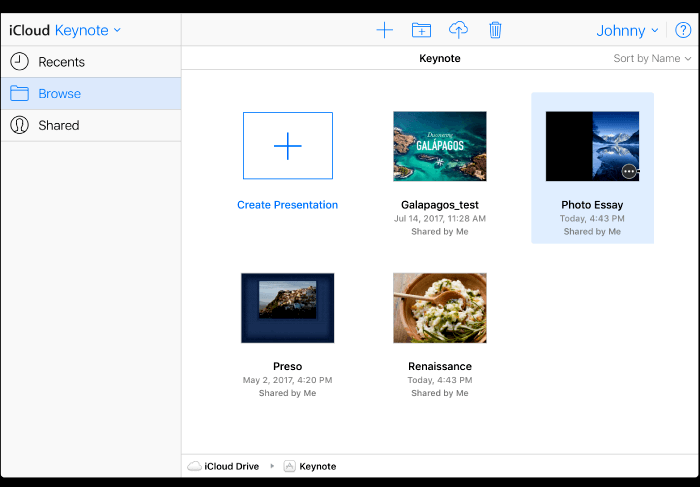Click the upload to cloud icon
Image resolution: width=700 pixels, height=487 pixels.
458,30
